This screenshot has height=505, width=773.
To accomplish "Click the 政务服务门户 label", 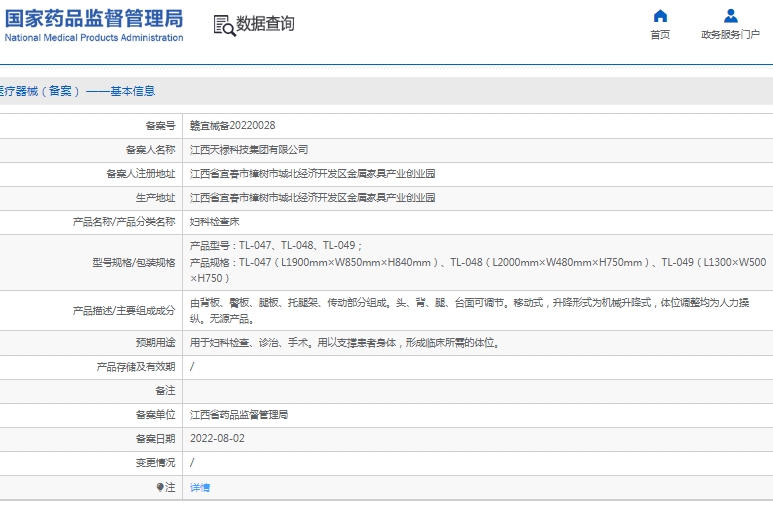I will pyautogui.click(x=731, y=35).
